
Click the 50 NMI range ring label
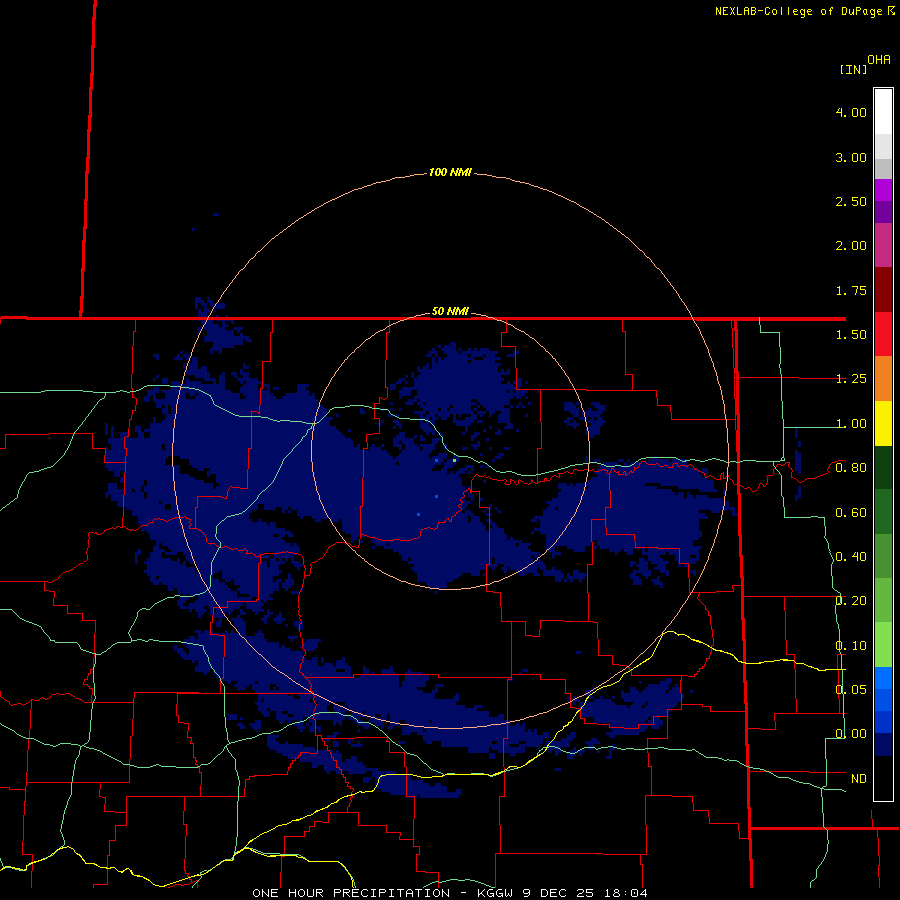click(450, 311)
